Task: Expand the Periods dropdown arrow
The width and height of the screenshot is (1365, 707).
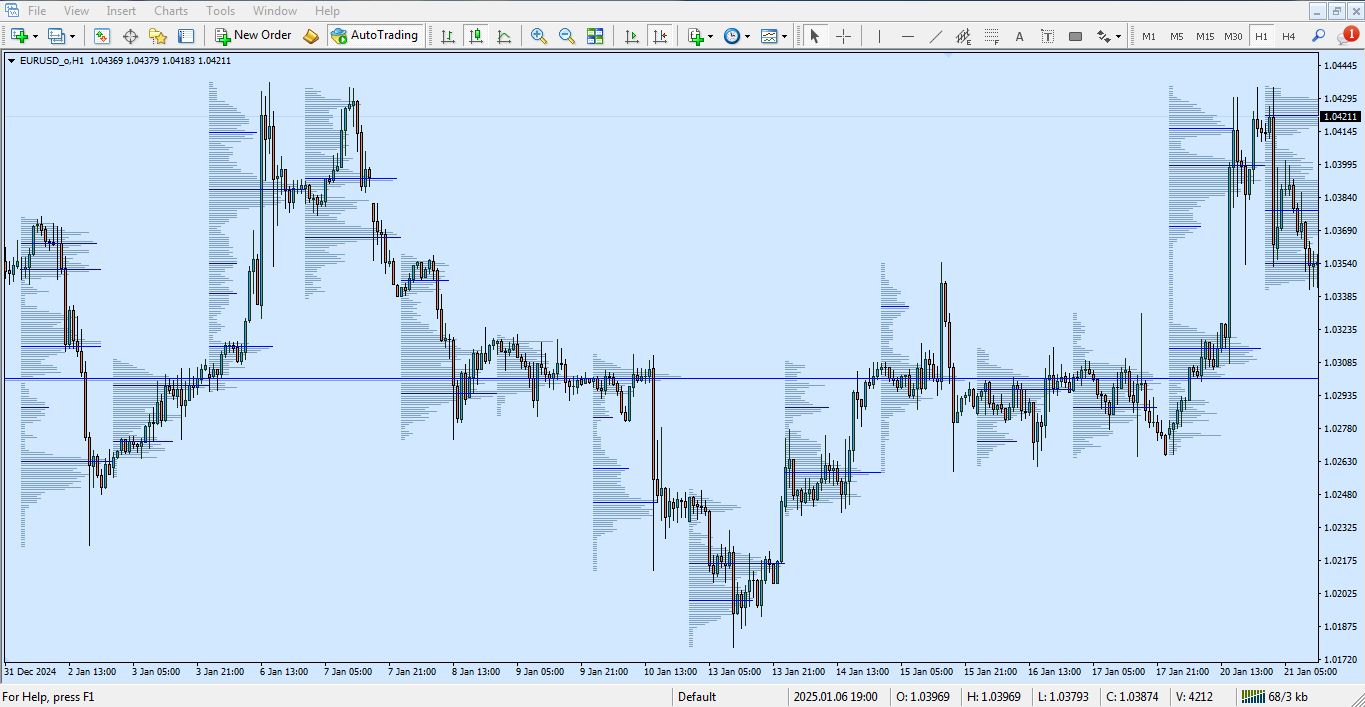Action: click(747, 36)
